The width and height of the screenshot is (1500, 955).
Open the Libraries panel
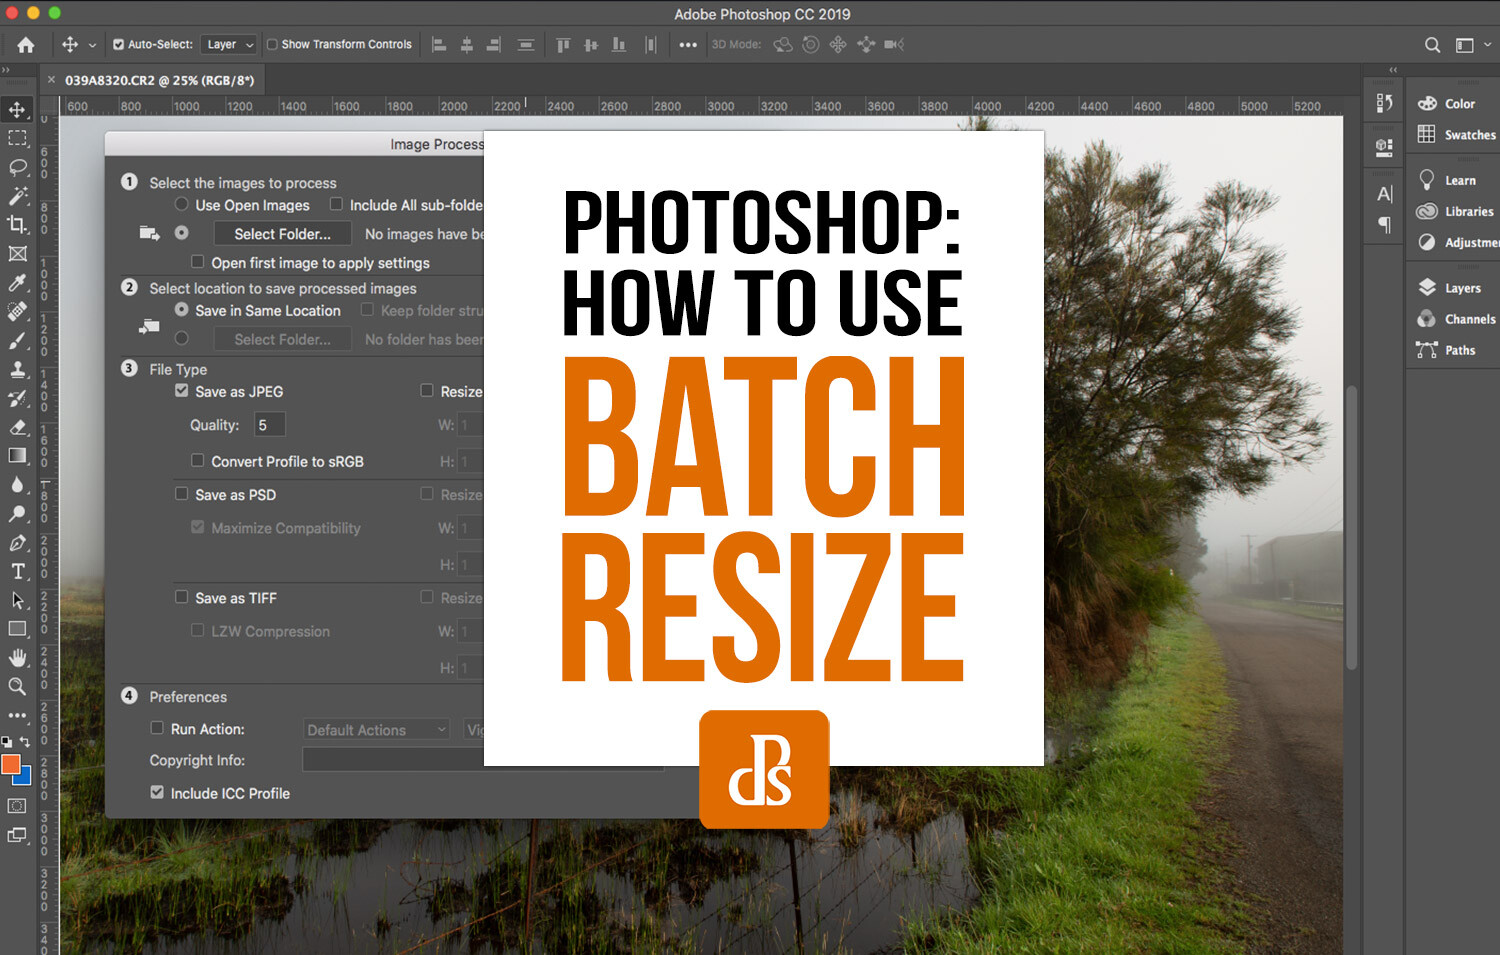point(1454,211)
